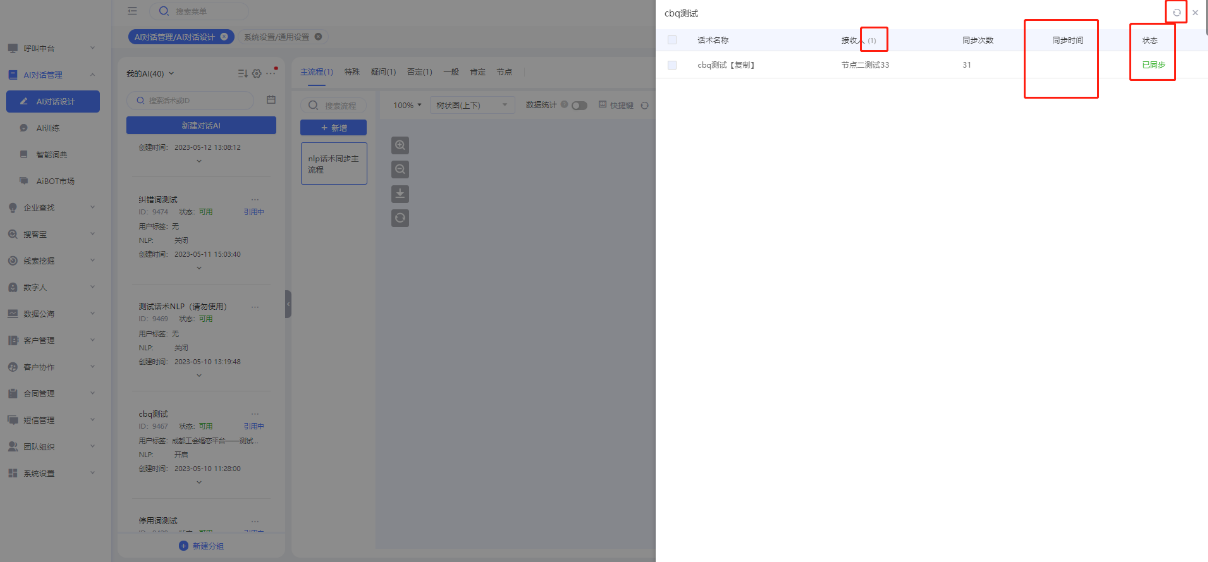Toggle the 数据统计 switch
The width and height of the screenshot is (1208, 562).
[x=579, y=105]
